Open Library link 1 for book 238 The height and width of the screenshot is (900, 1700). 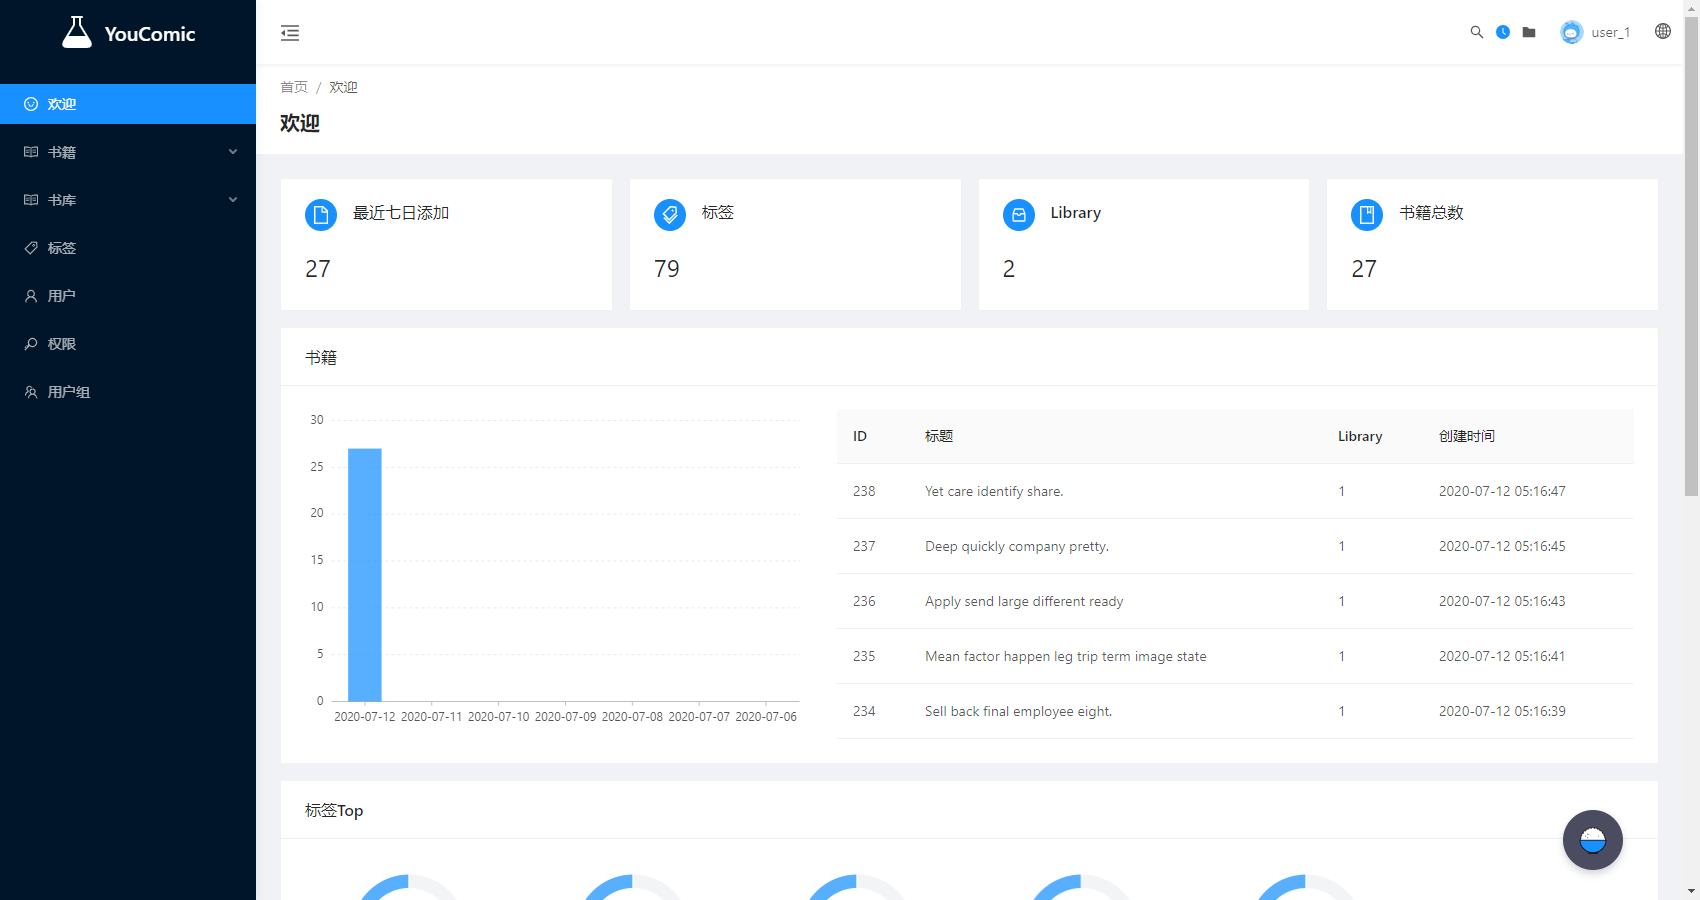pyautogui.click(x=1341, y=491)
